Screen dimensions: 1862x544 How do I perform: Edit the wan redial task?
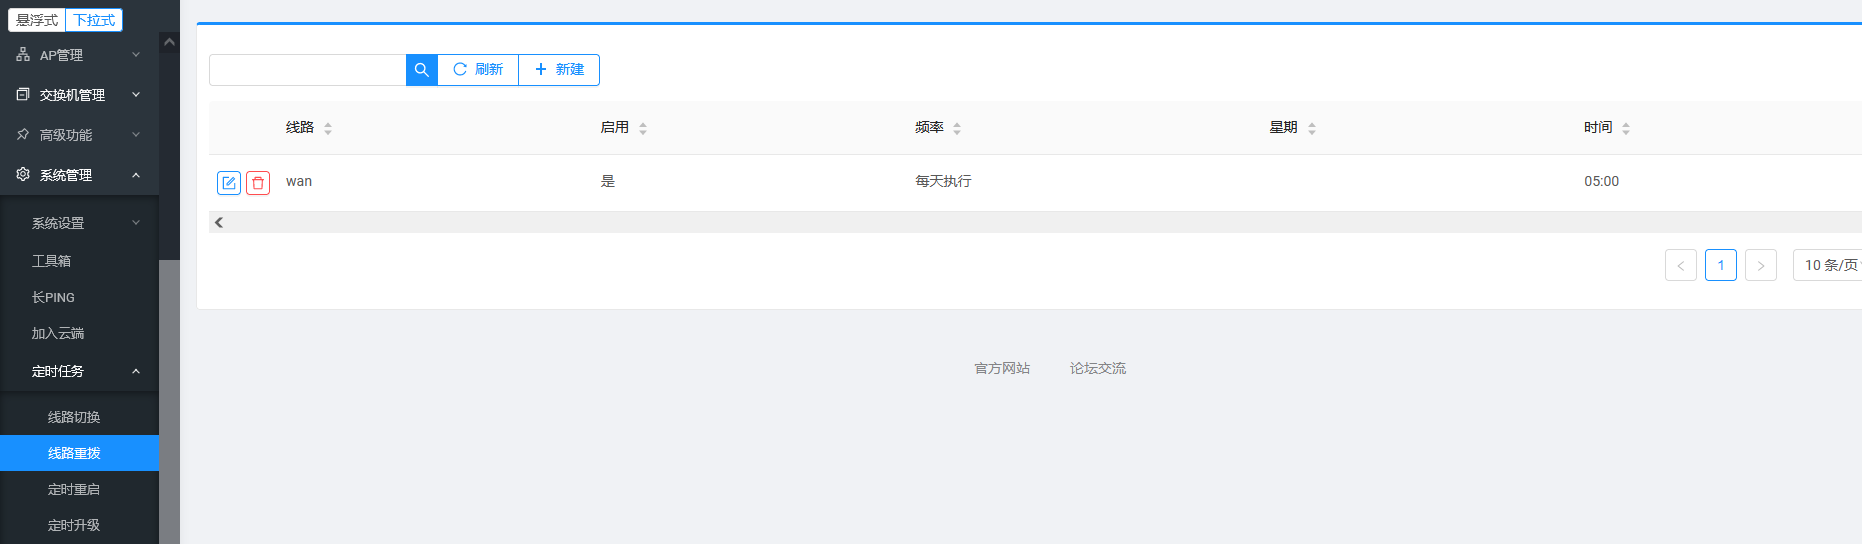point(229,183)
